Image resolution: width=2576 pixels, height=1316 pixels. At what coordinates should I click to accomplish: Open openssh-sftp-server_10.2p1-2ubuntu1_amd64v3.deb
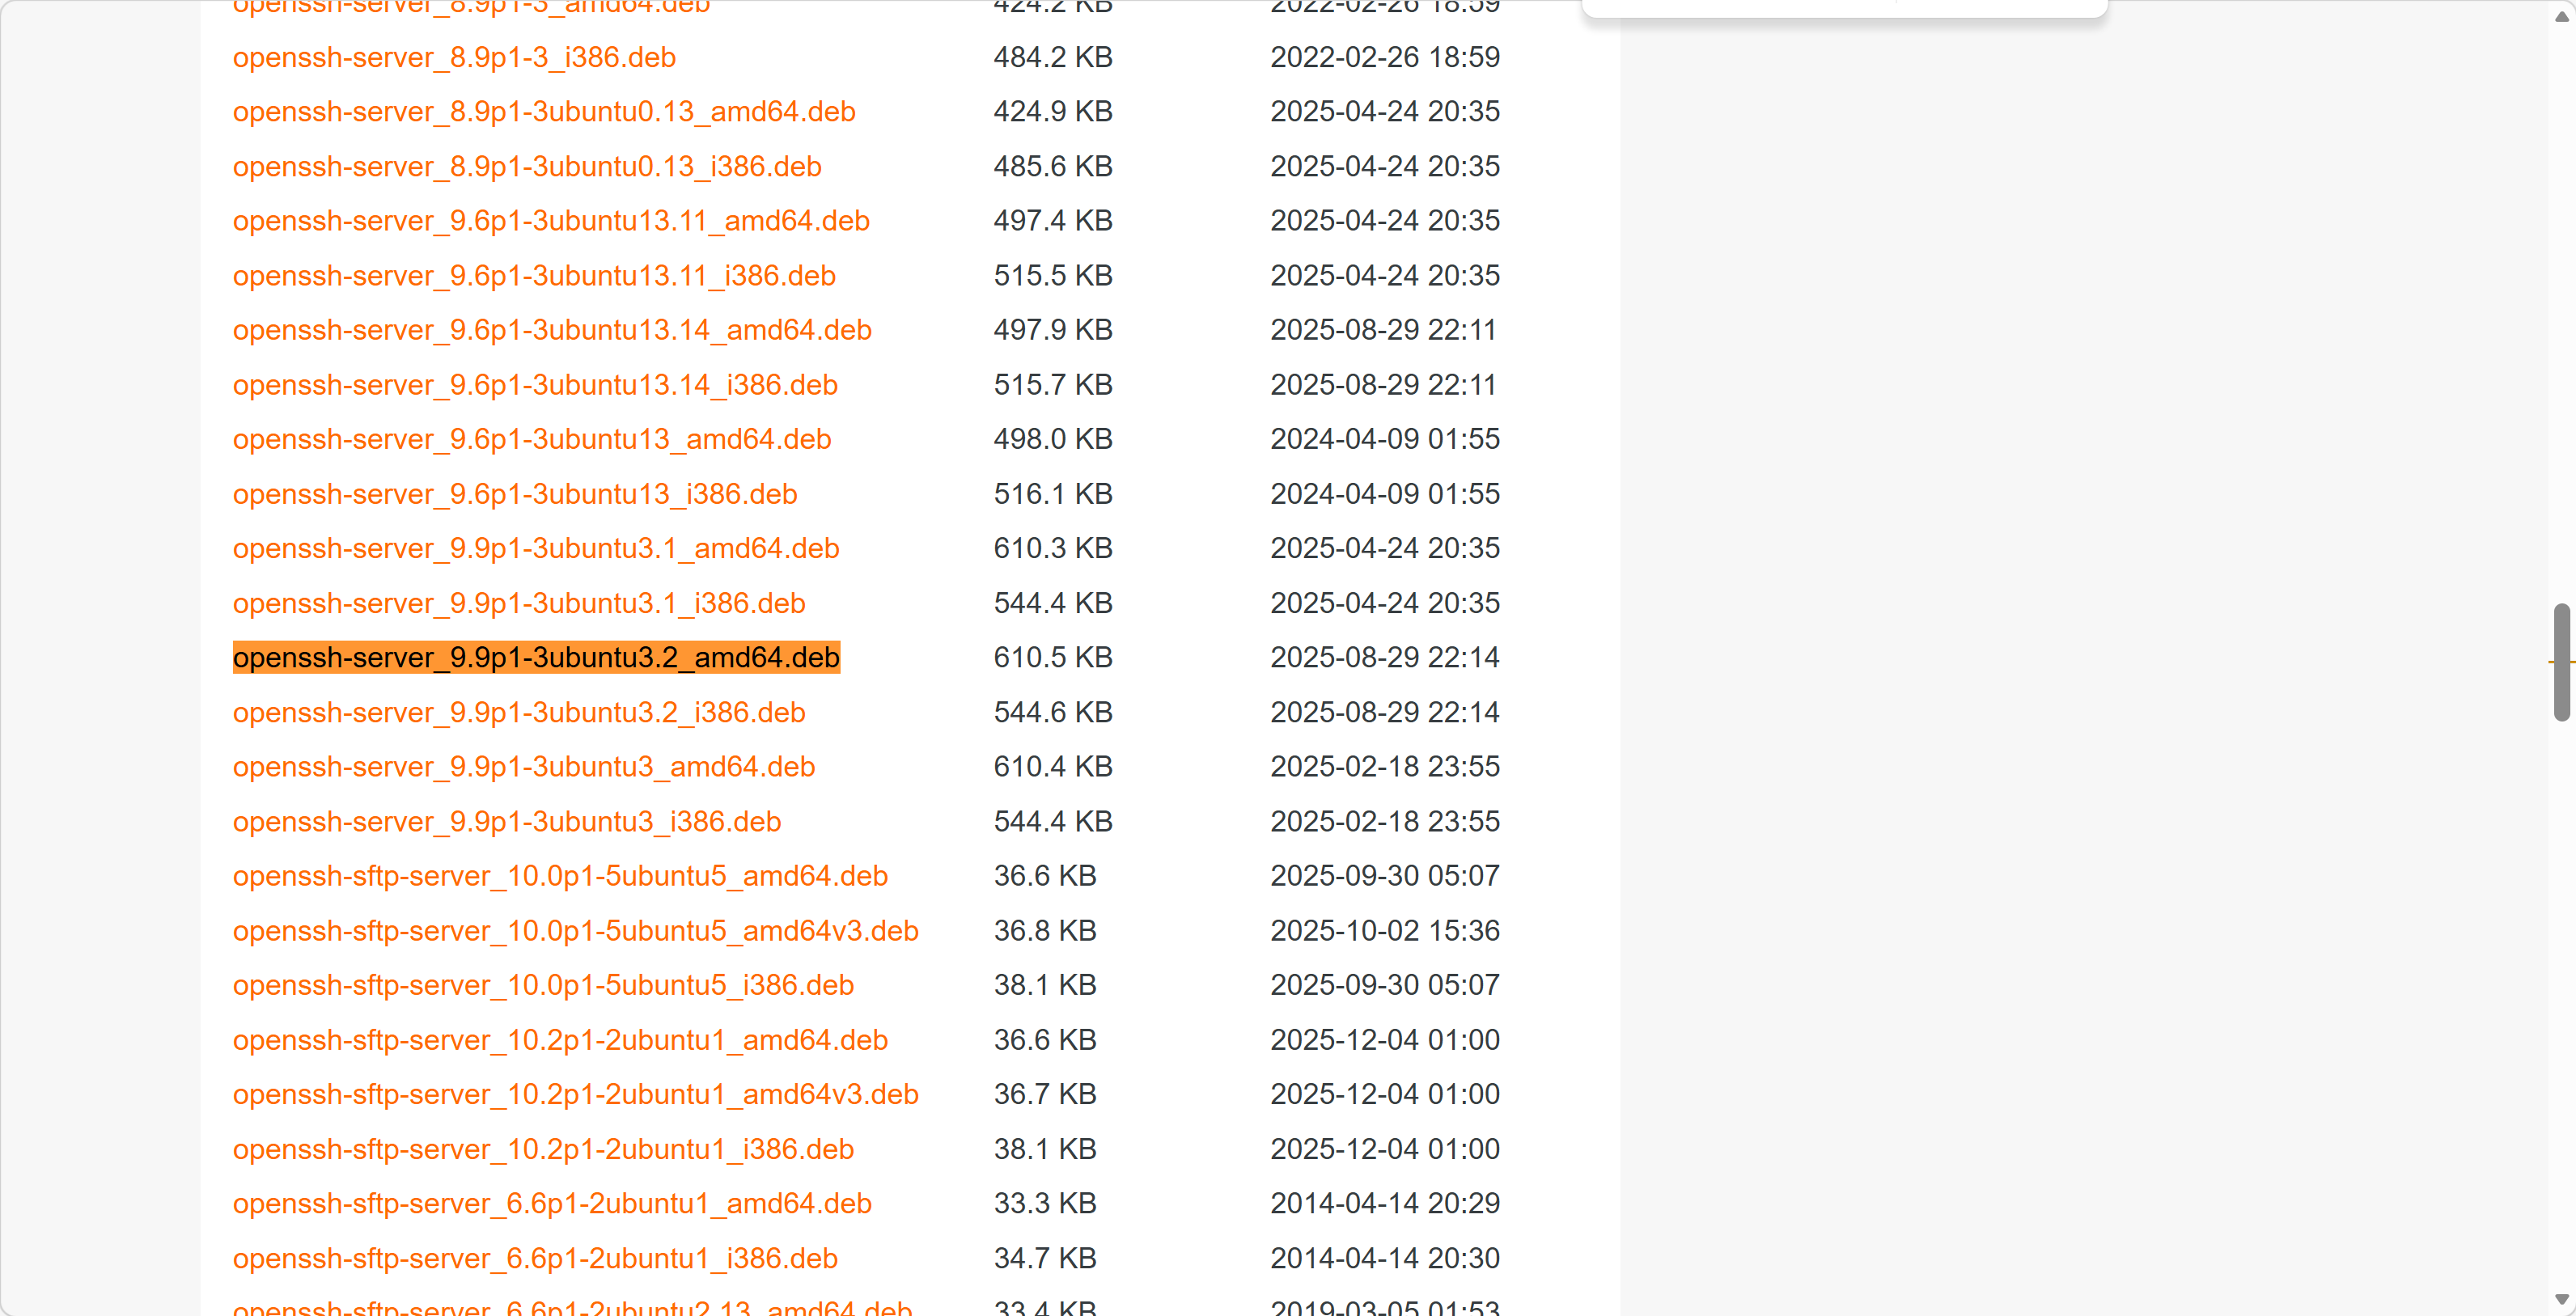pyautogui.click(x=576, y=1094)
